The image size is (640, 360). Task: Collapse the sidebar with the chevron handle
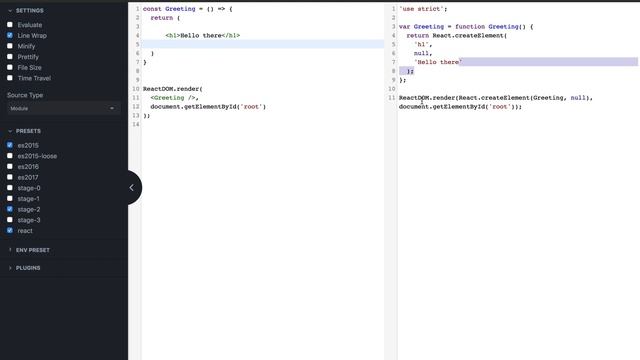click(x=132, y=188)
